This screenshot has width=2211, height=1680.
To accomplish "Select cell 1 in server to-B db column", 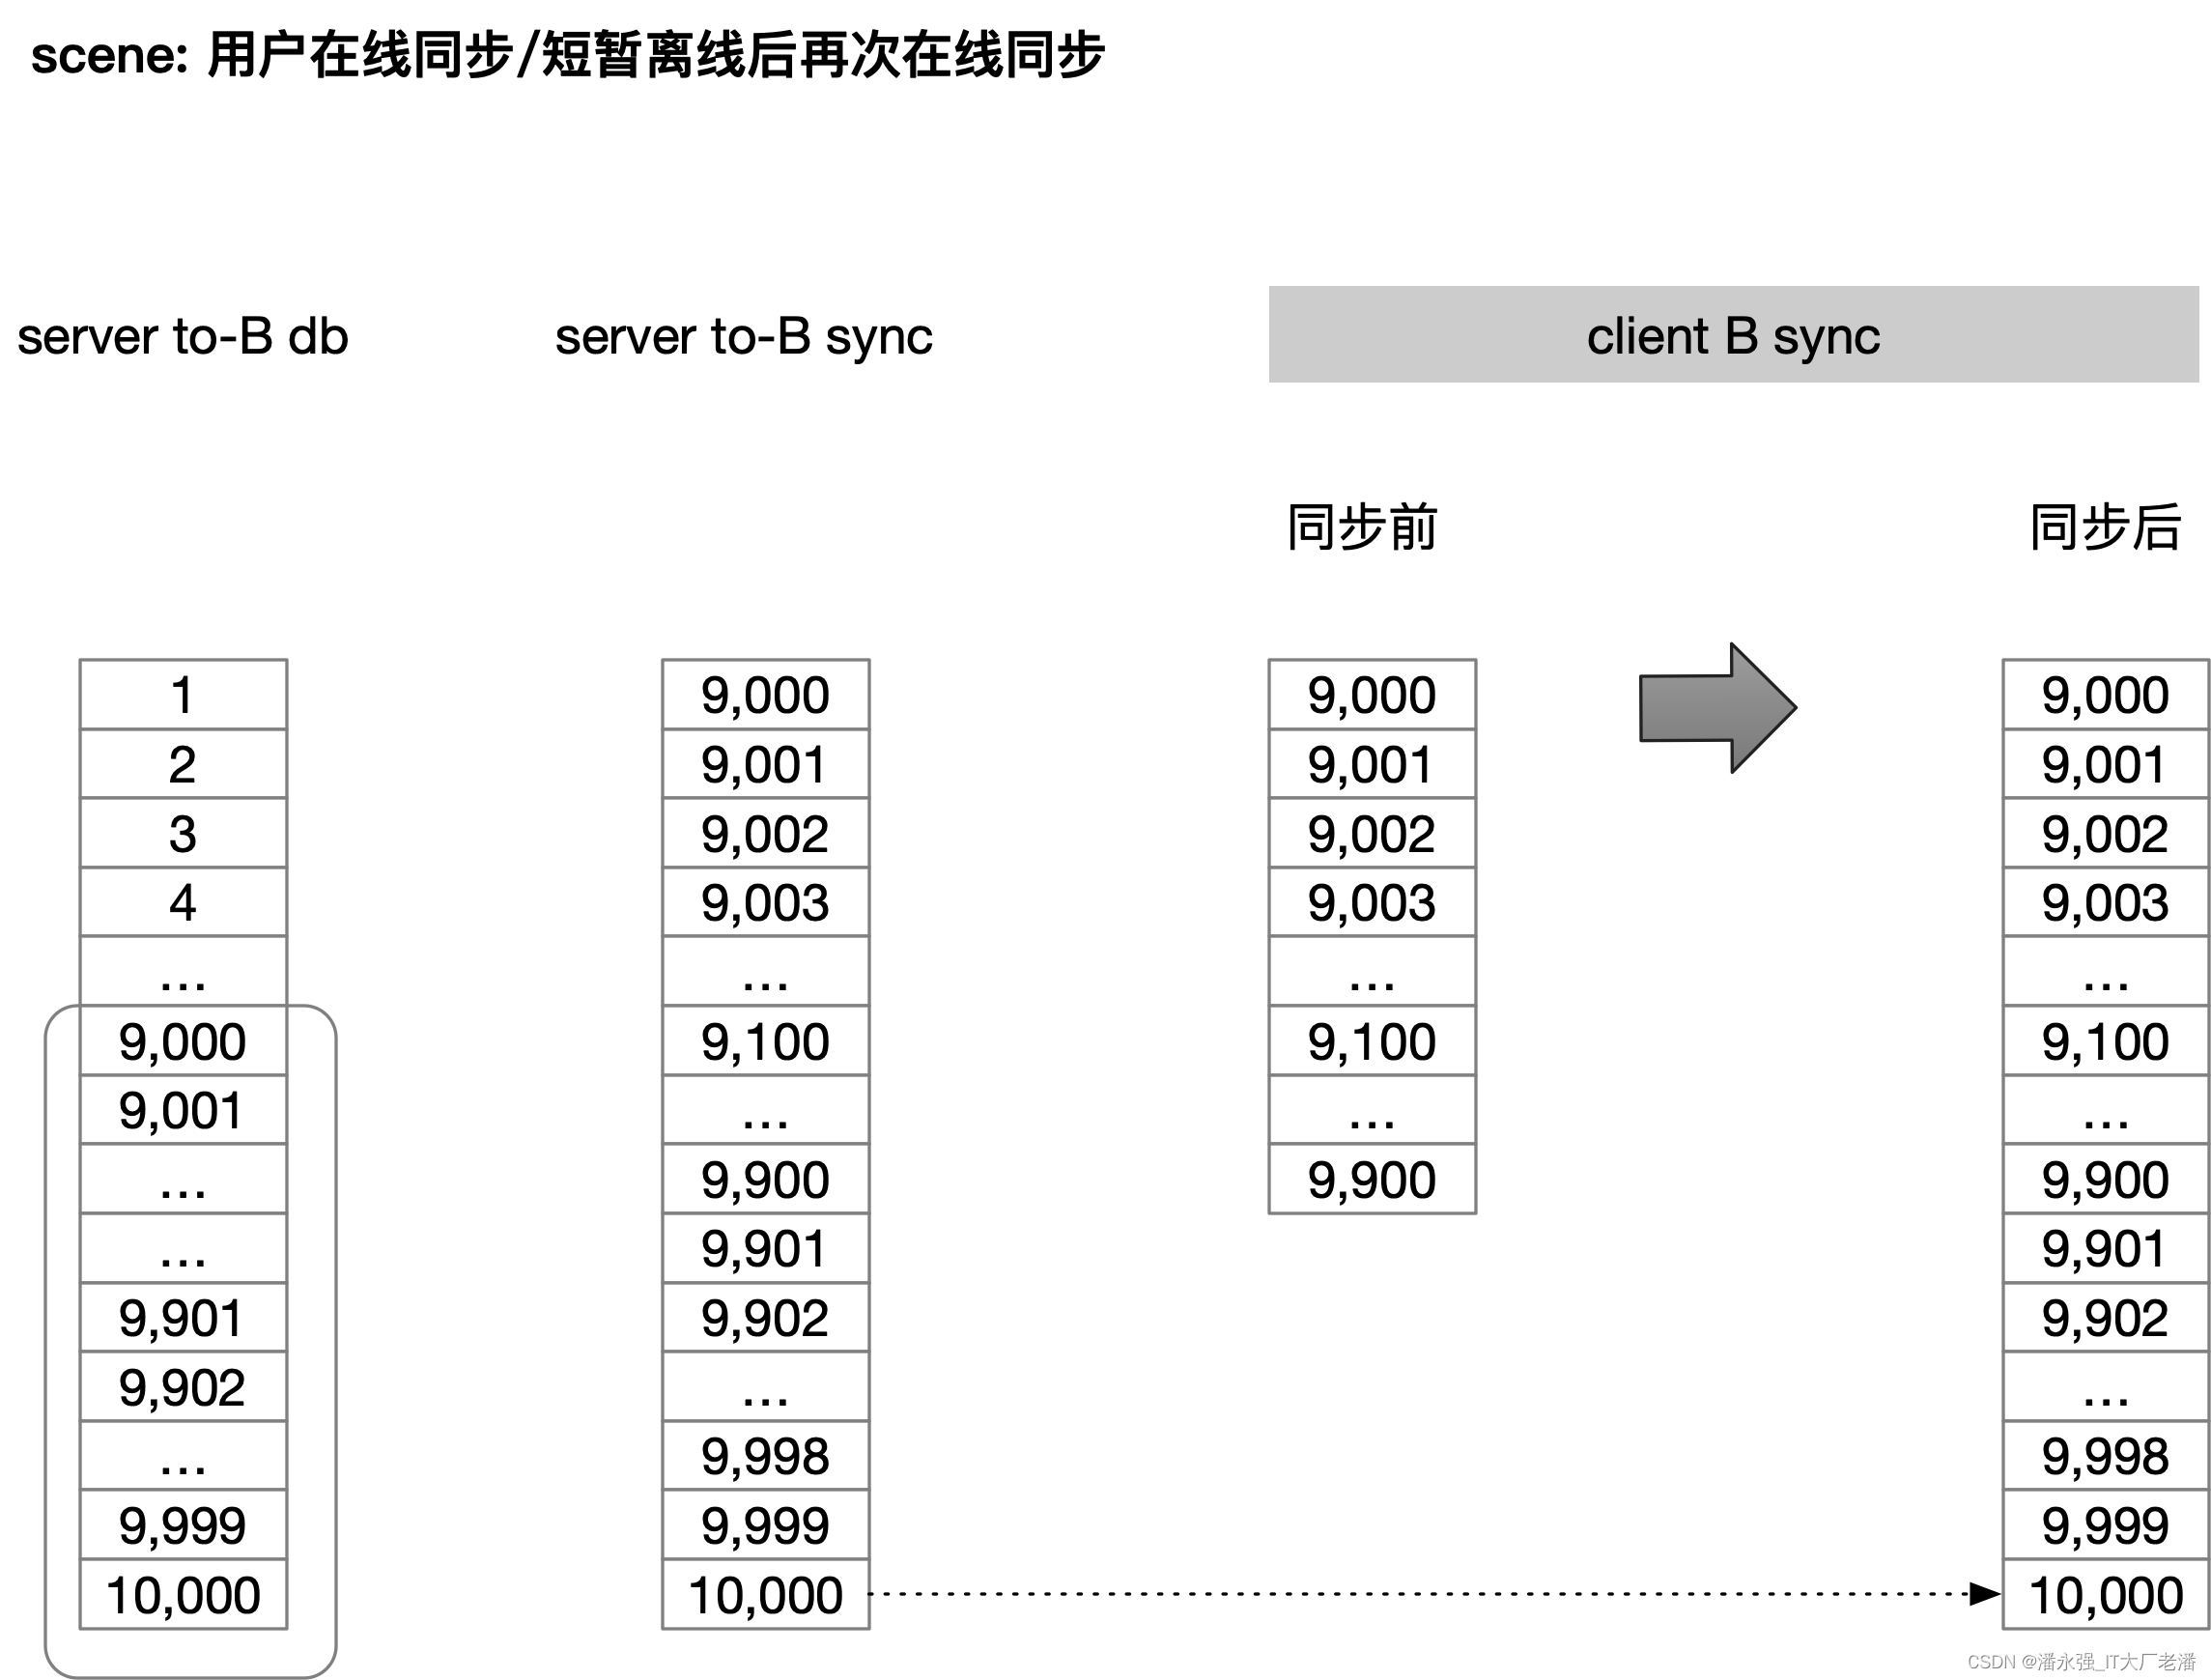I will (x=183, y=694).
